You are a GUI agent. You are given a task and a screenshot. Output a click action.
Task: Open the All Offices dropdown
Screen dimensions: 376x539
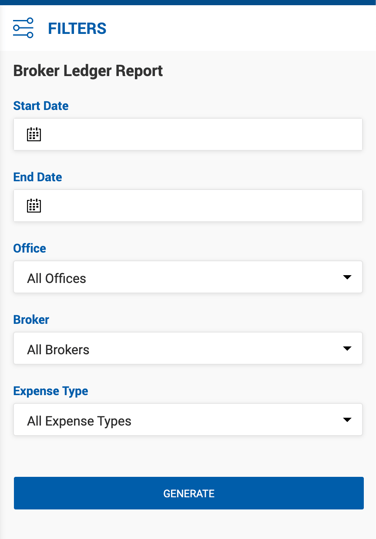point(188,277)
